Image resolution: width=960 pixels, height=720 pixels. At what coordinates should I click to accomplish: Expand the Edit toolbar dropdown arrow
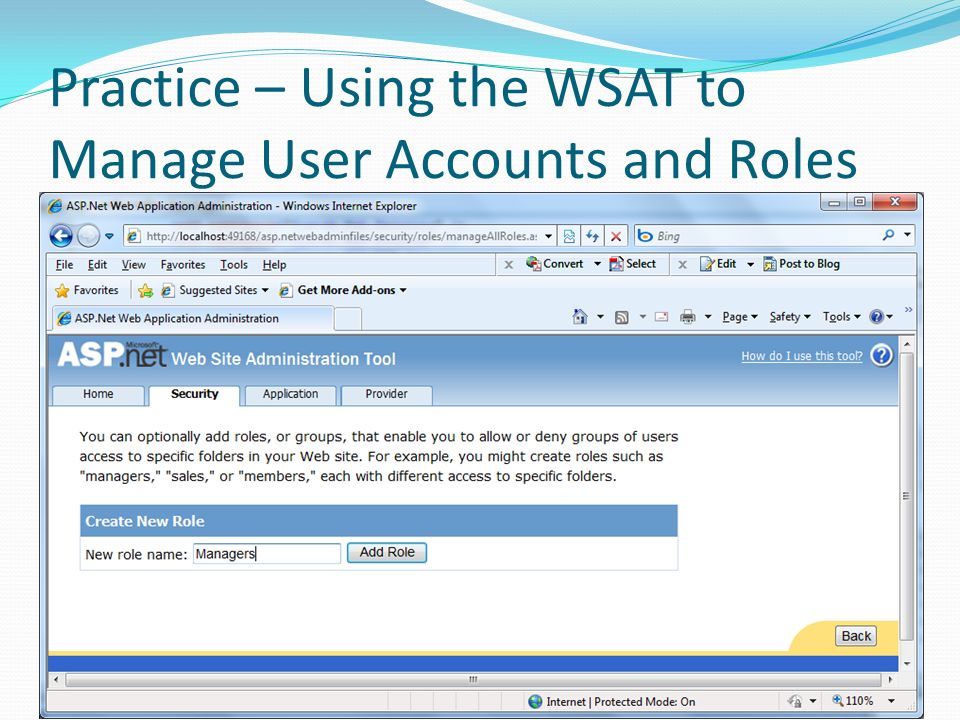(750, 264)
